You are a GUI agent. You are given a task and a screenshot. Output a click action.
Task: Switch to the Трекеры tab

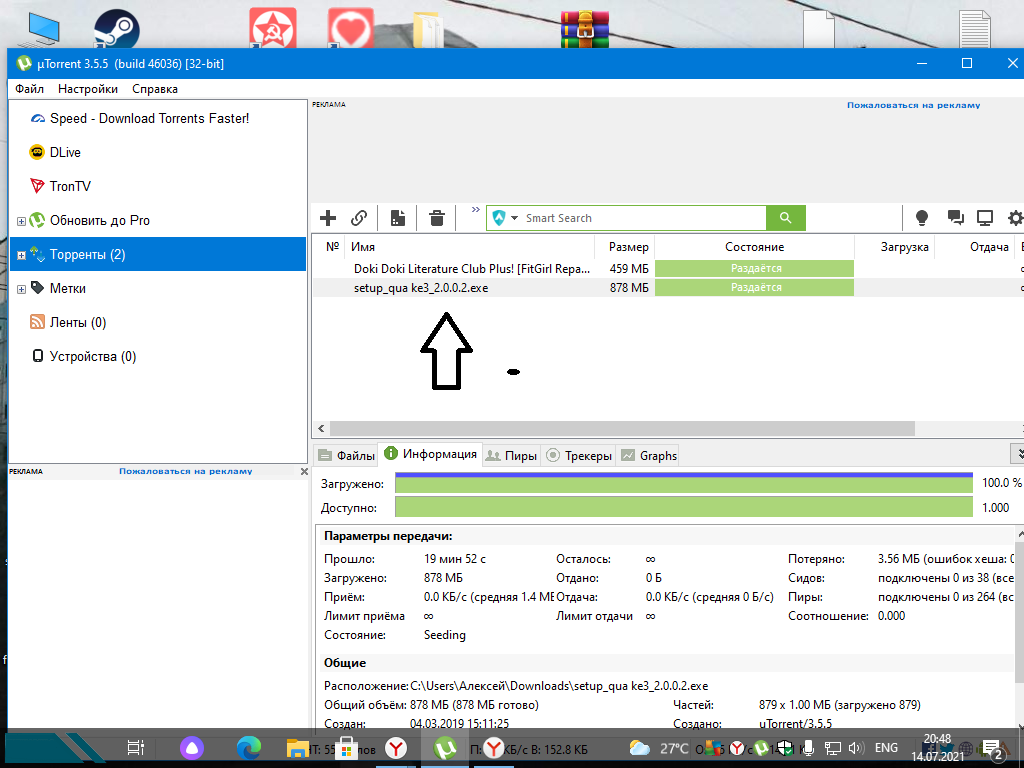(579, 455)
